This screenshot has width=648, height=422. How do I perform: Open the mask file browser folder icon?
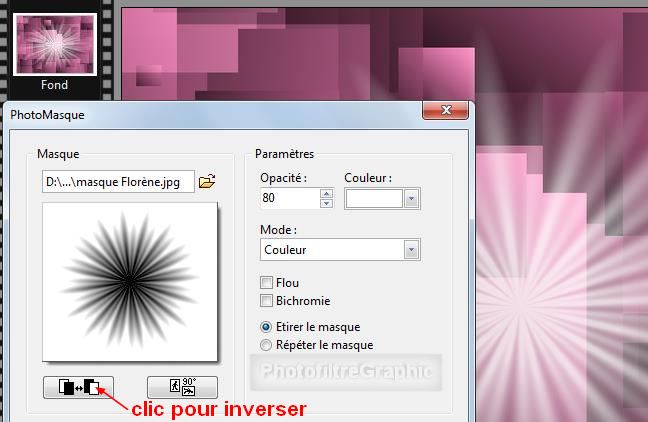207,181
